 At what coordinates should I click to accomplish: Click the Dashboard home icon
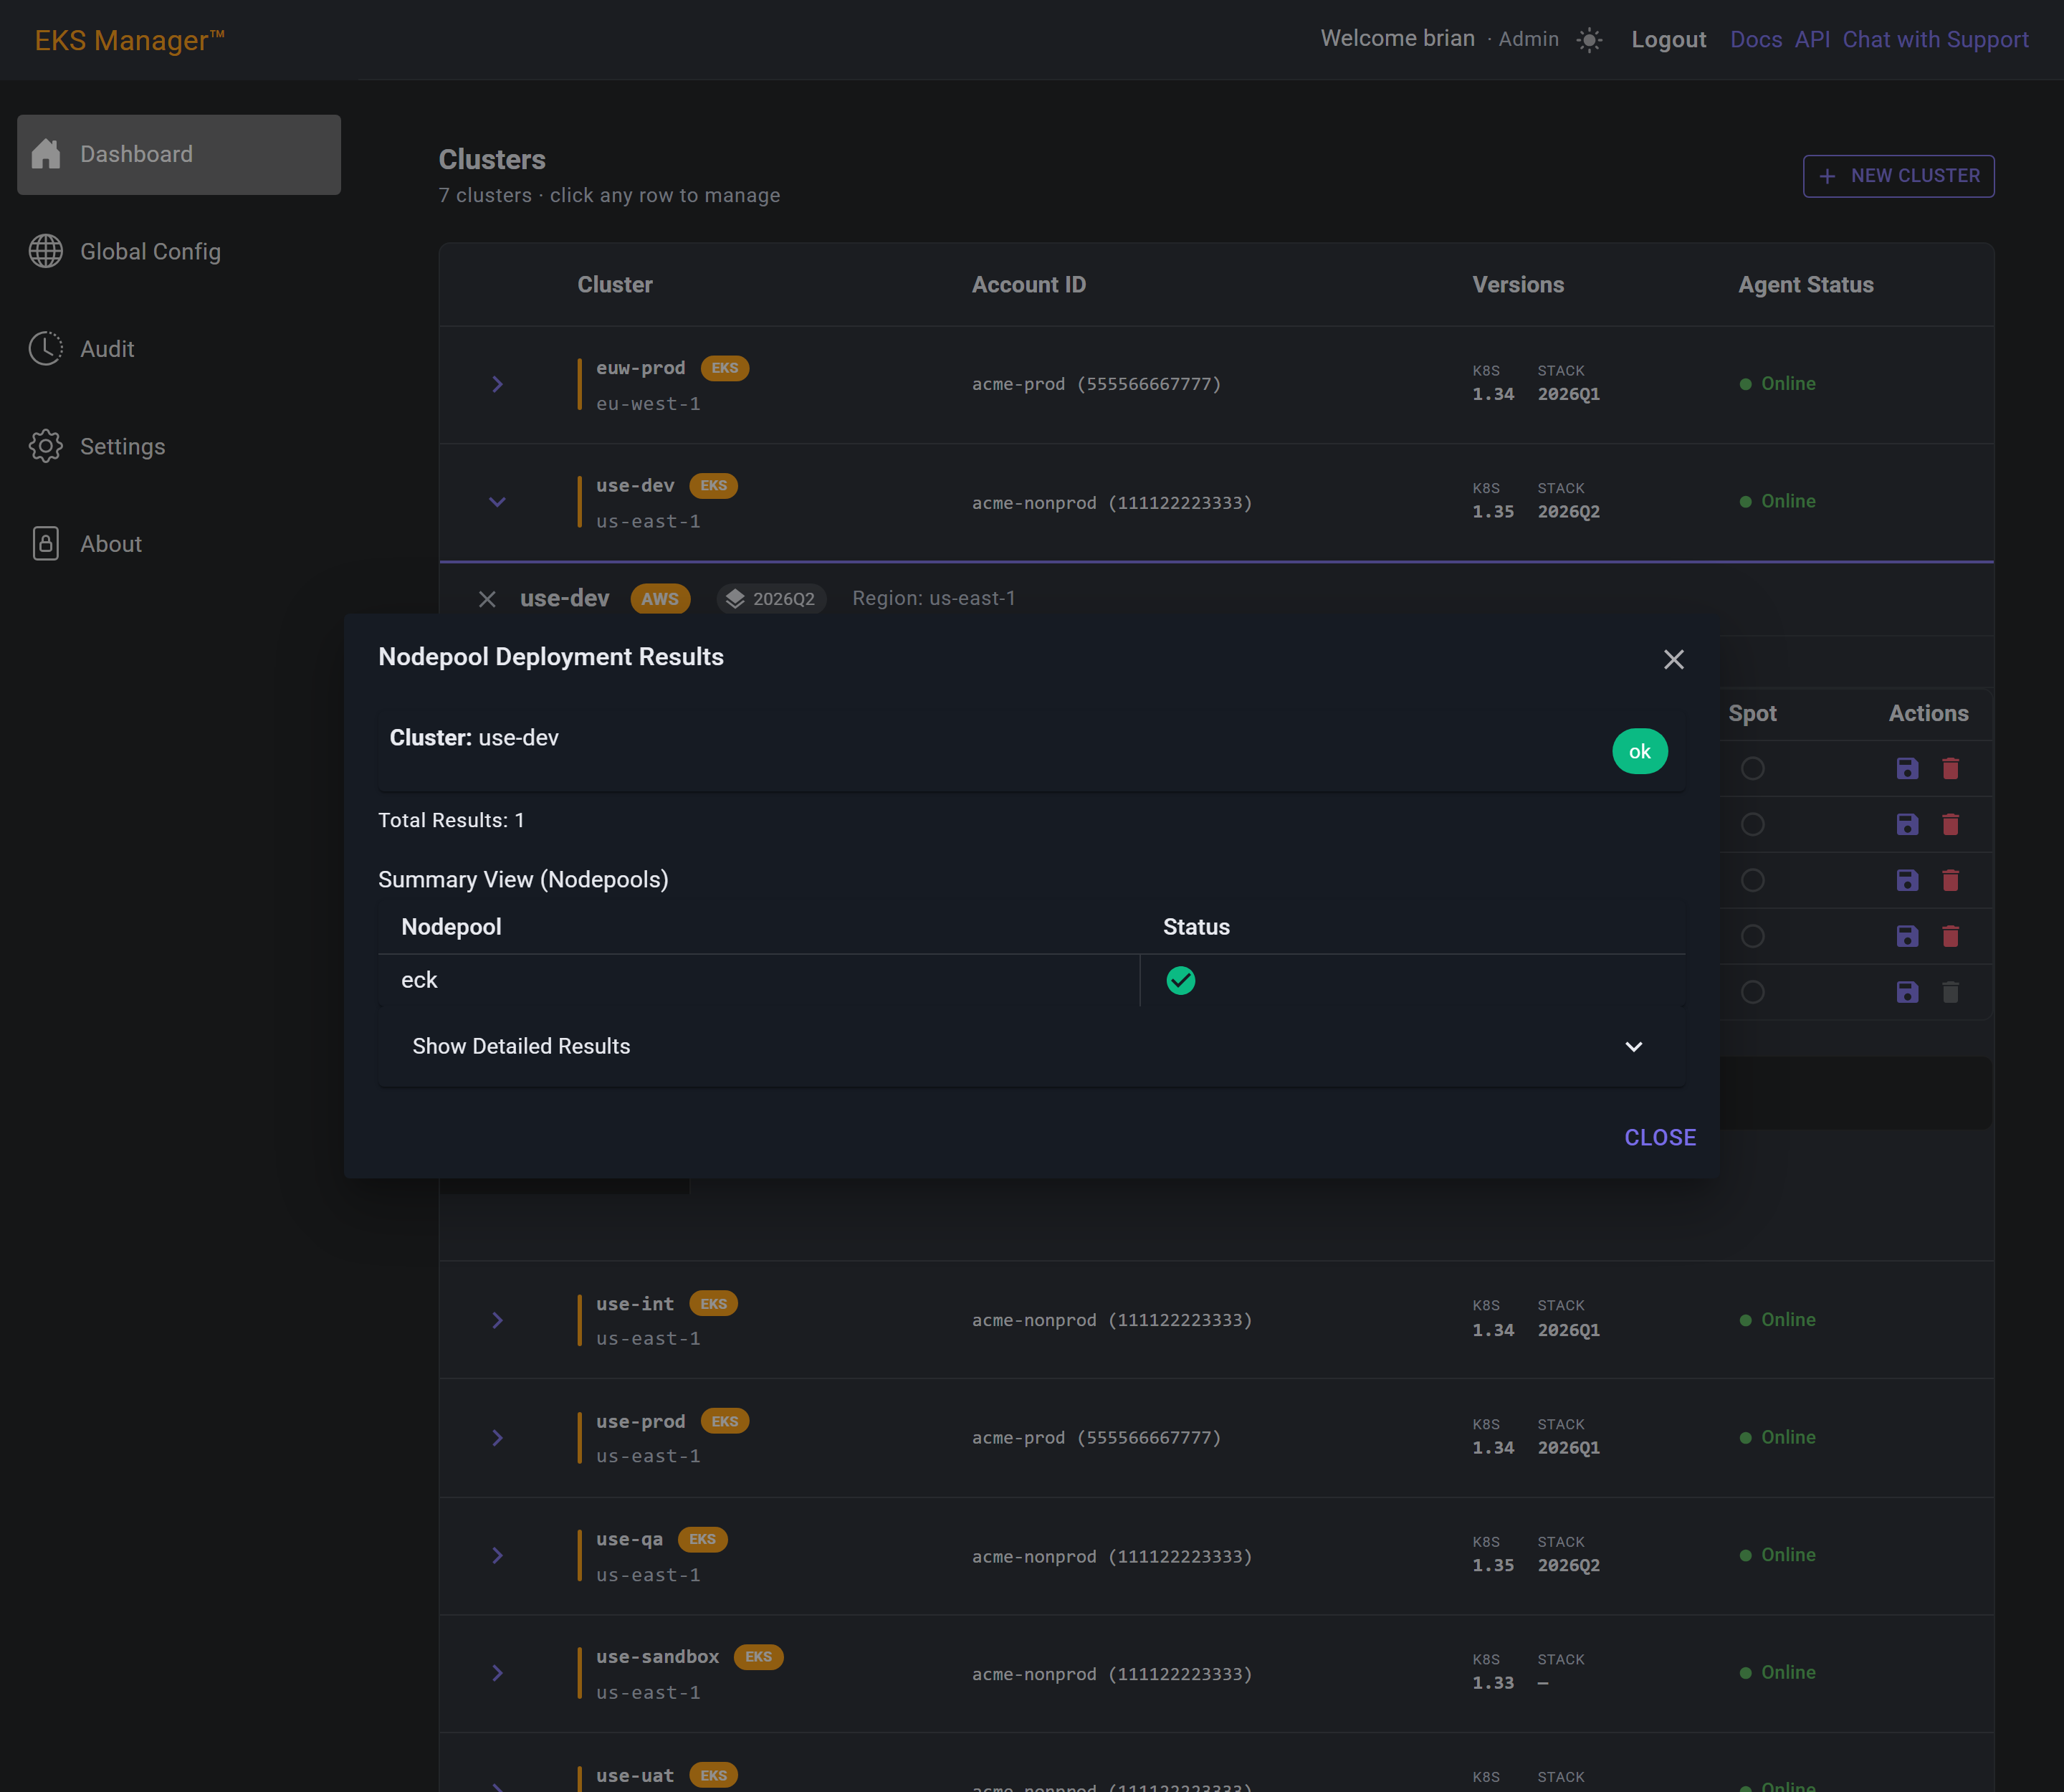click(46, 154)
